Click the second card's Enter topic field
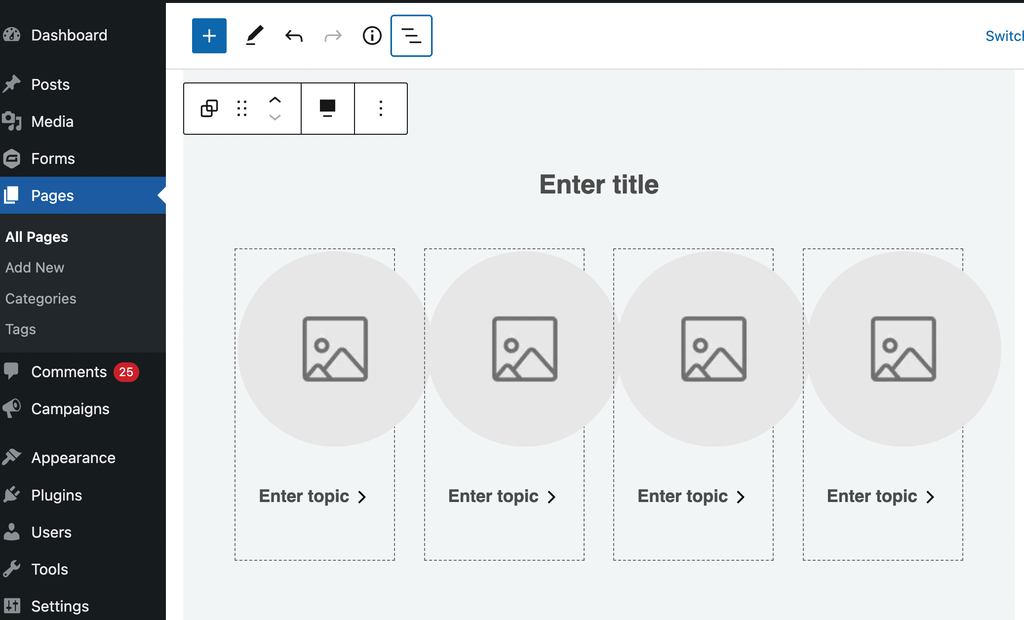Viewport: 1024px width, 620px height. pos(493,497)
